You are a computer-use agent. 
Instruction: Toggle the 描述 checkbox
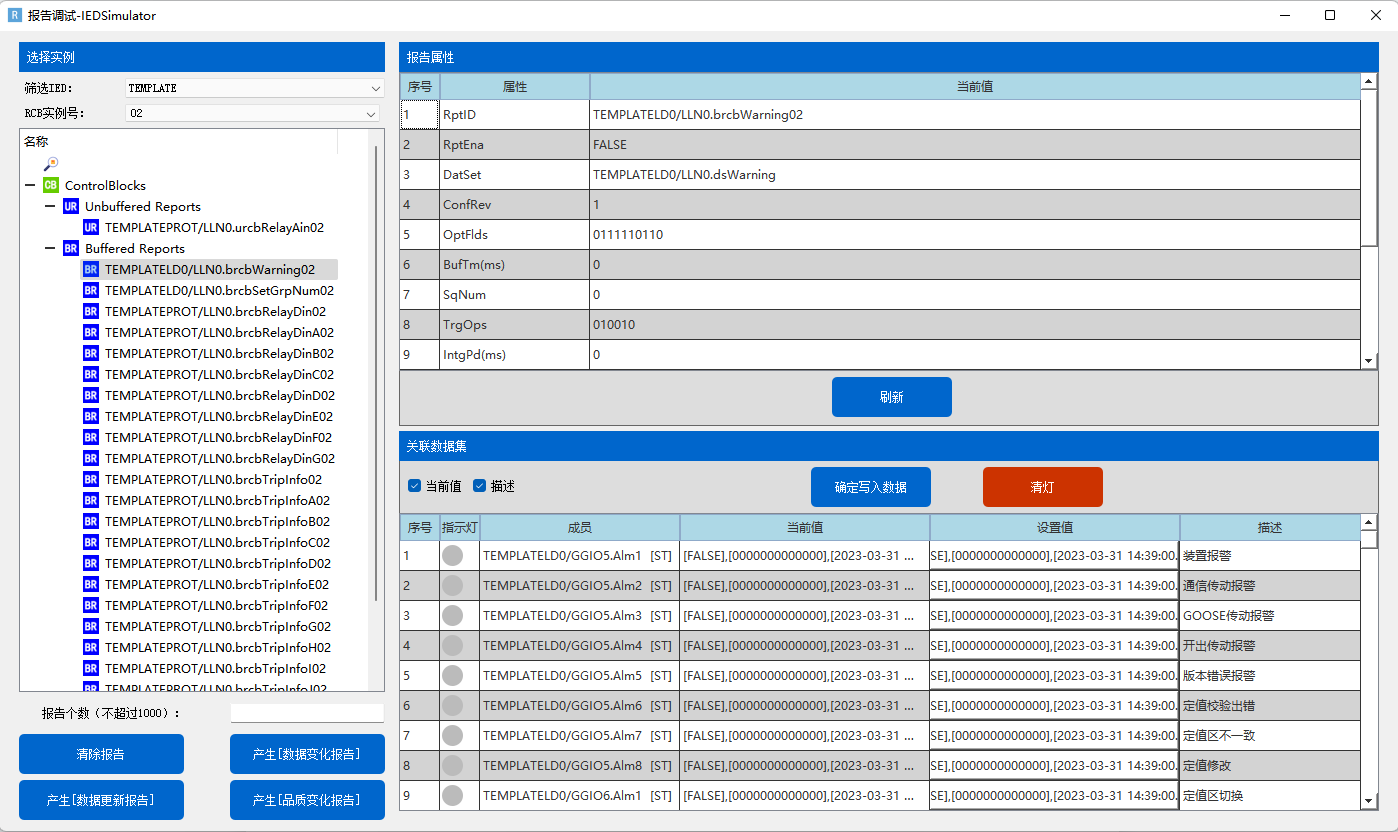(479, 486)
